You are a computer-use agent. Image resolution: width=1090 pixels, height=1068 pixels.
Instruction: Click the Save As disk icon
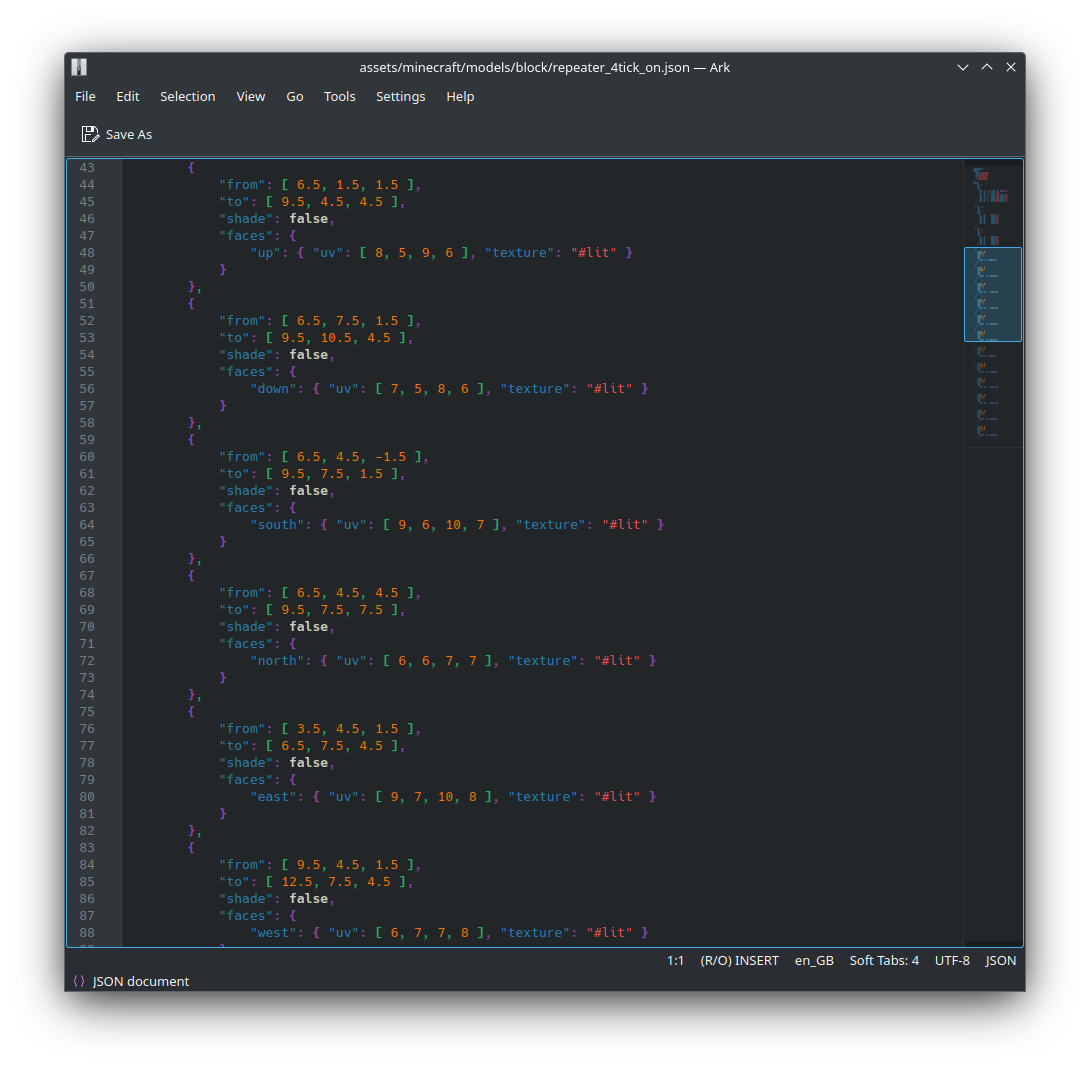pyautogui.click(x=90, y=134)
